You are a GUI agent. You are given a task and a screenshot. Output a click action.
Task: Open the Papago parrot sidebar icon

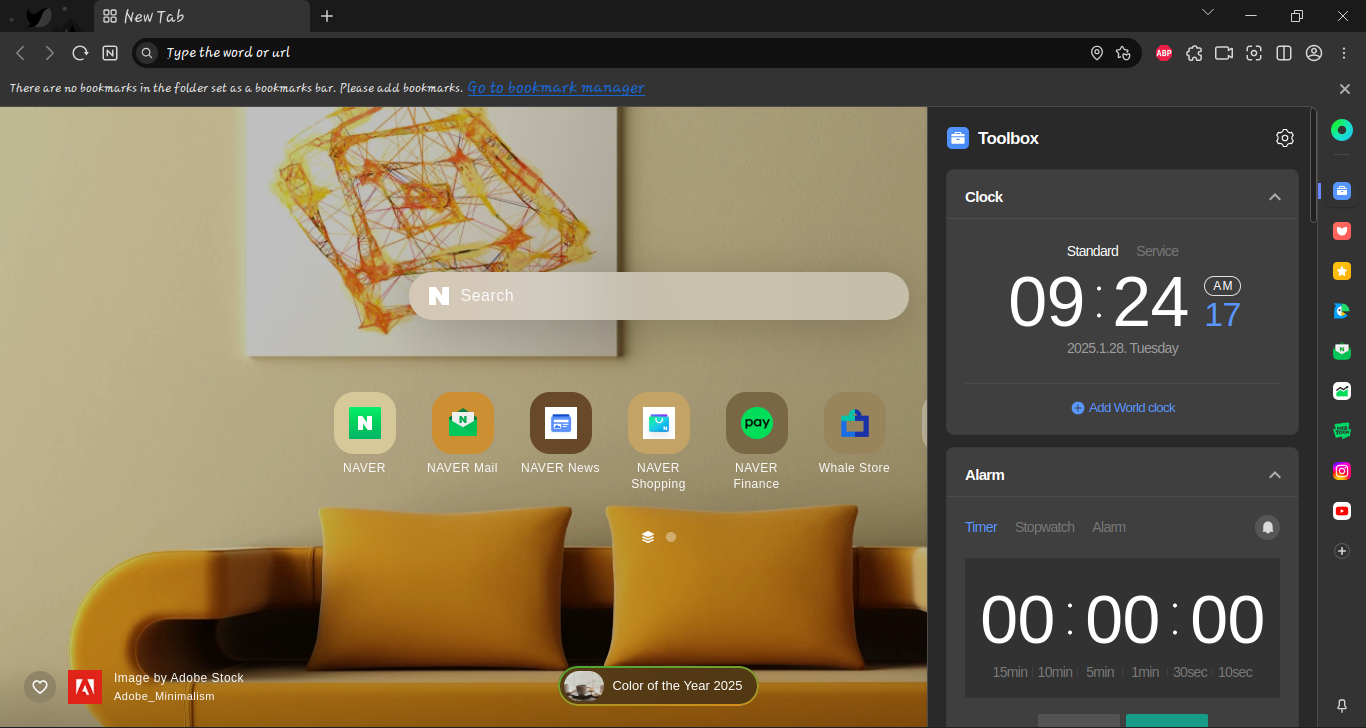pyautogui.click(x=1342, y=311)
